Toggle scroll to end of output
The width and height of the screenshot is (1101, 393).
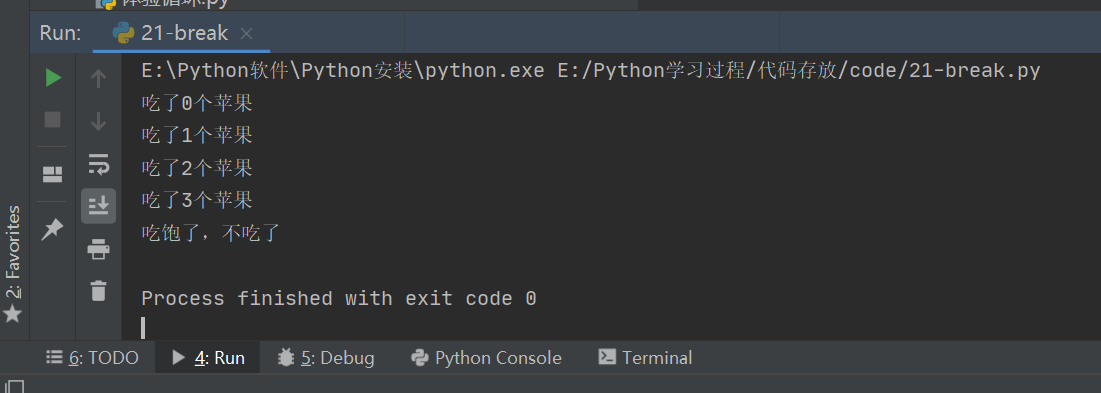98,206
